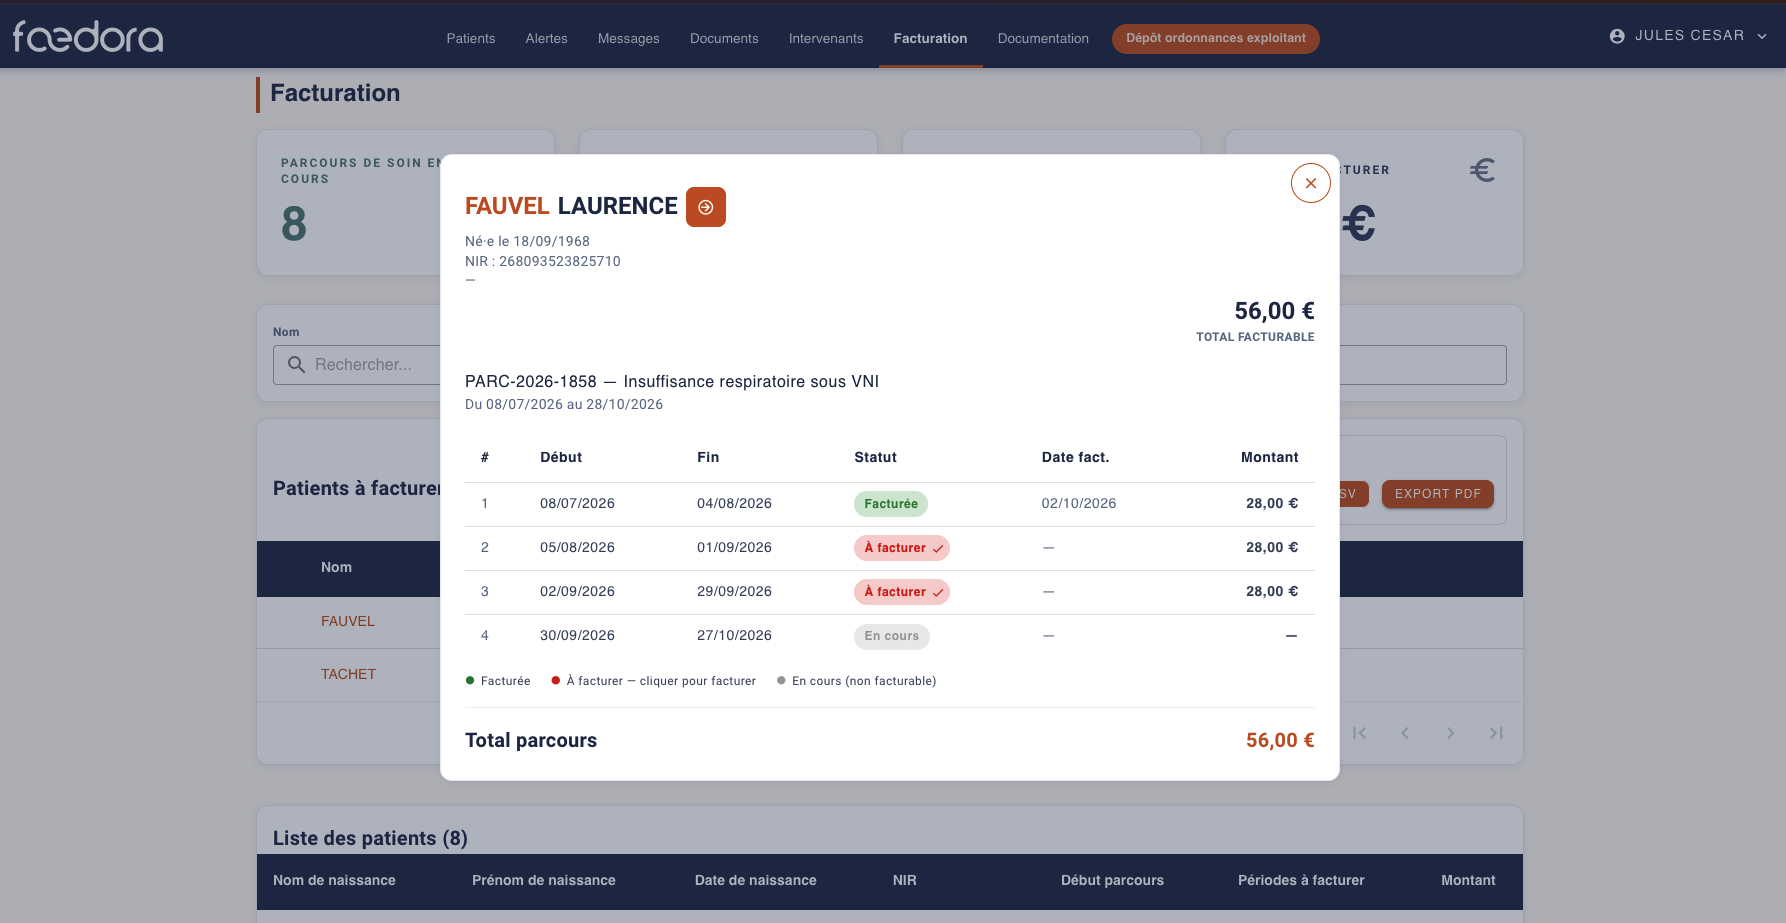Go to previous page arrow

click(x=1405, y=733)
